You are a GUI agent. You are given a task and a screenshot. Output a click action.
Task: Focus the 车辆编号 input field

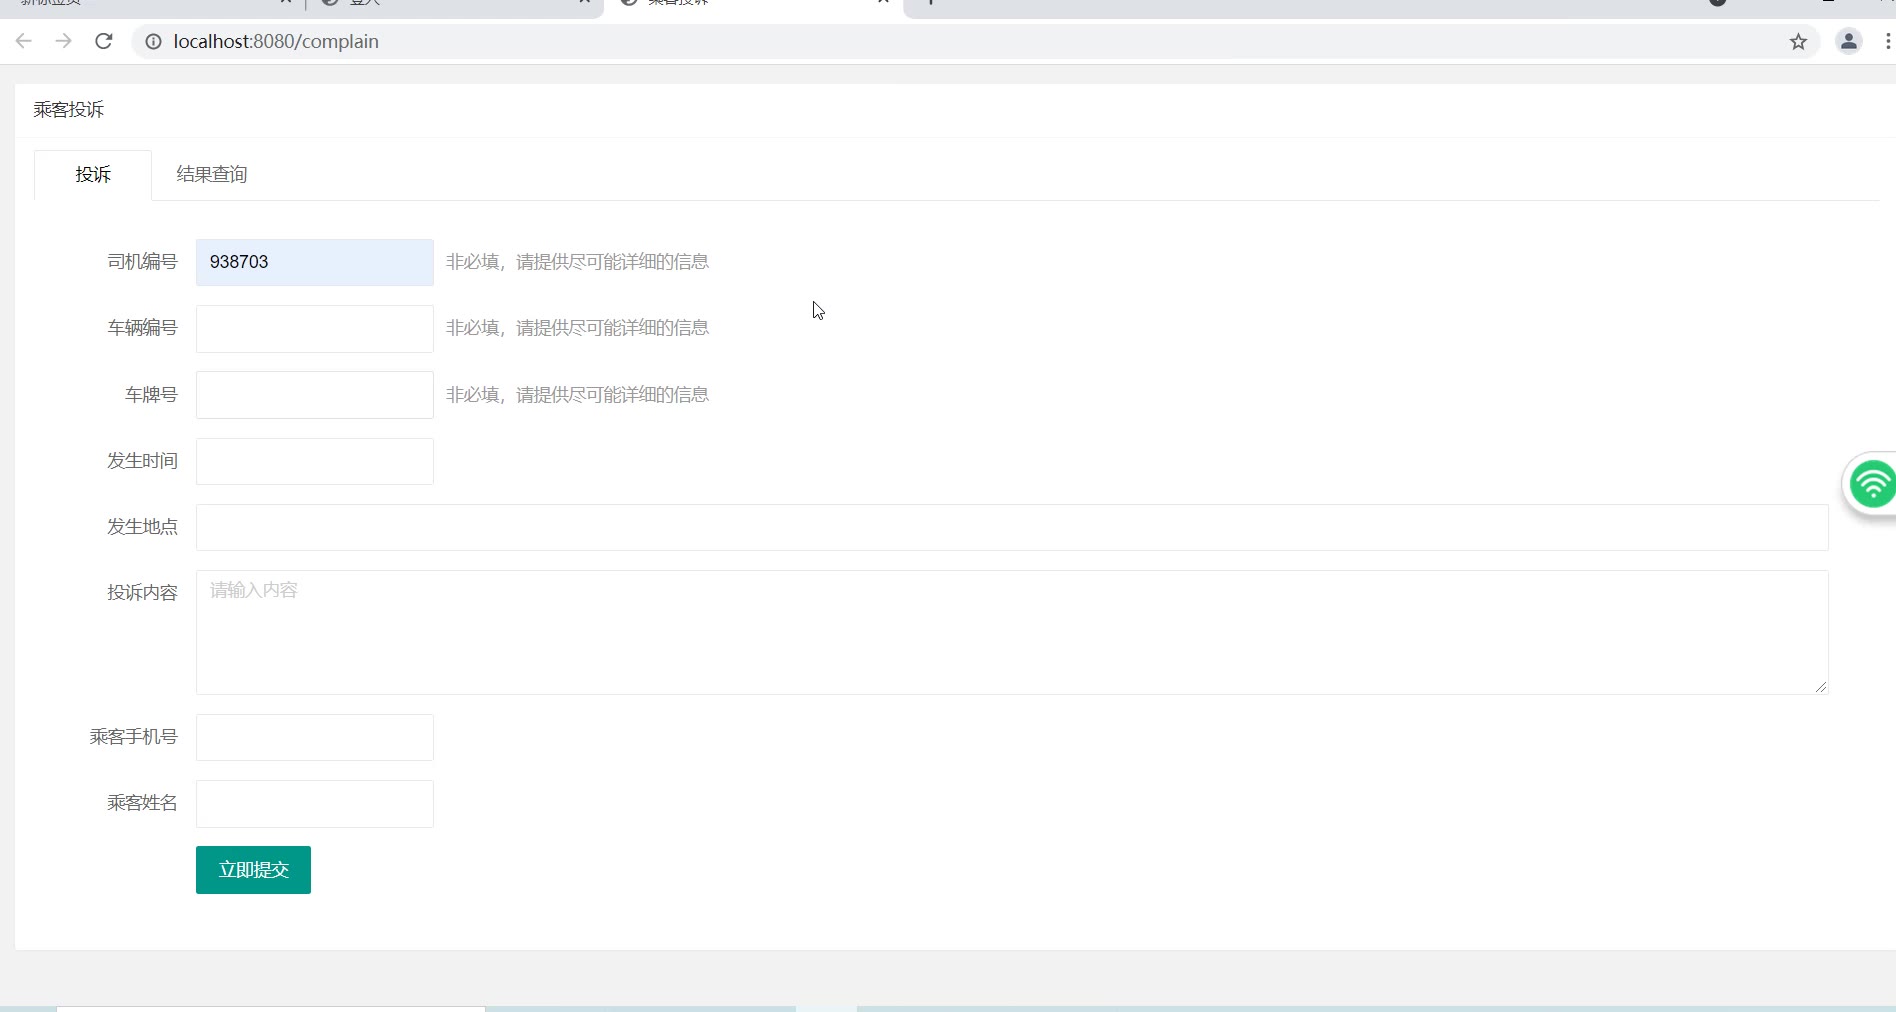click(315, 329)
